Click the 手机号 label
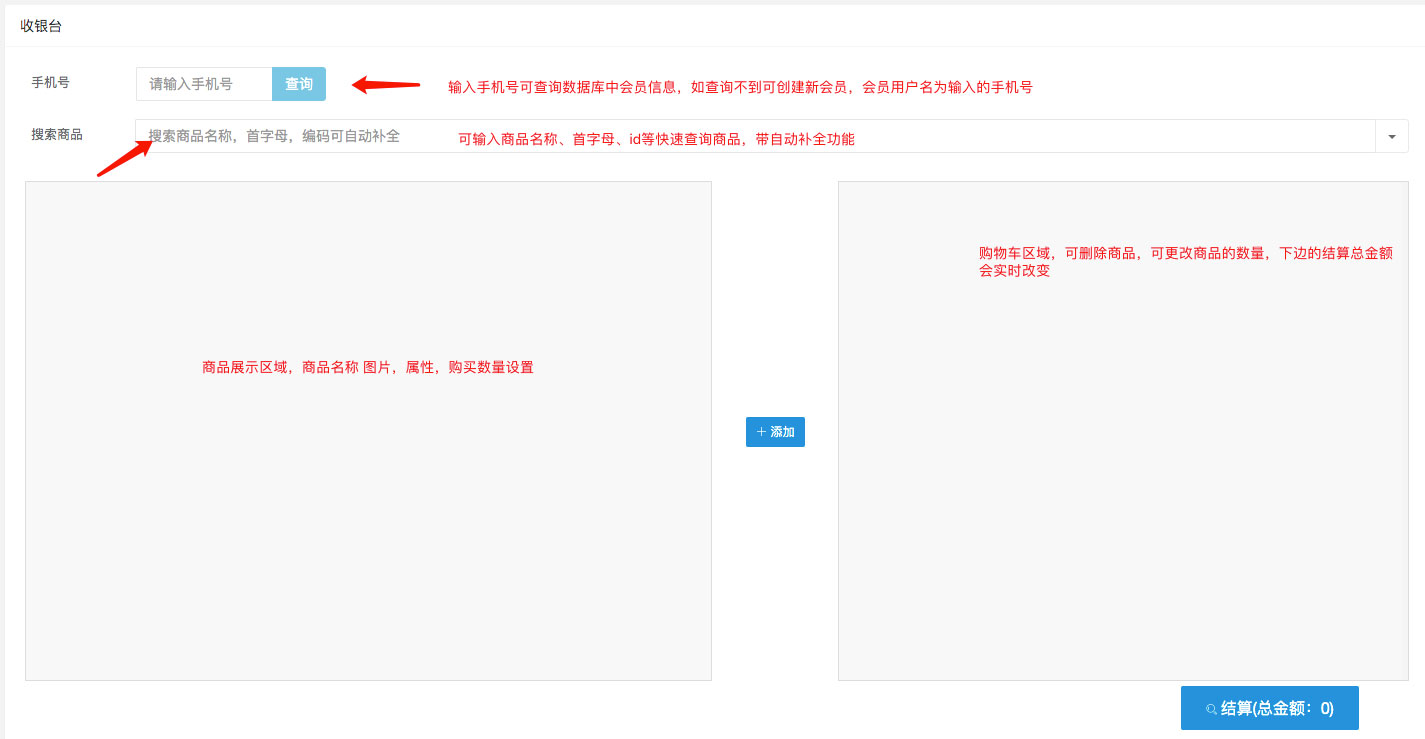Image resolution: width=1425 pixels, height=739 pixels. 50,82
